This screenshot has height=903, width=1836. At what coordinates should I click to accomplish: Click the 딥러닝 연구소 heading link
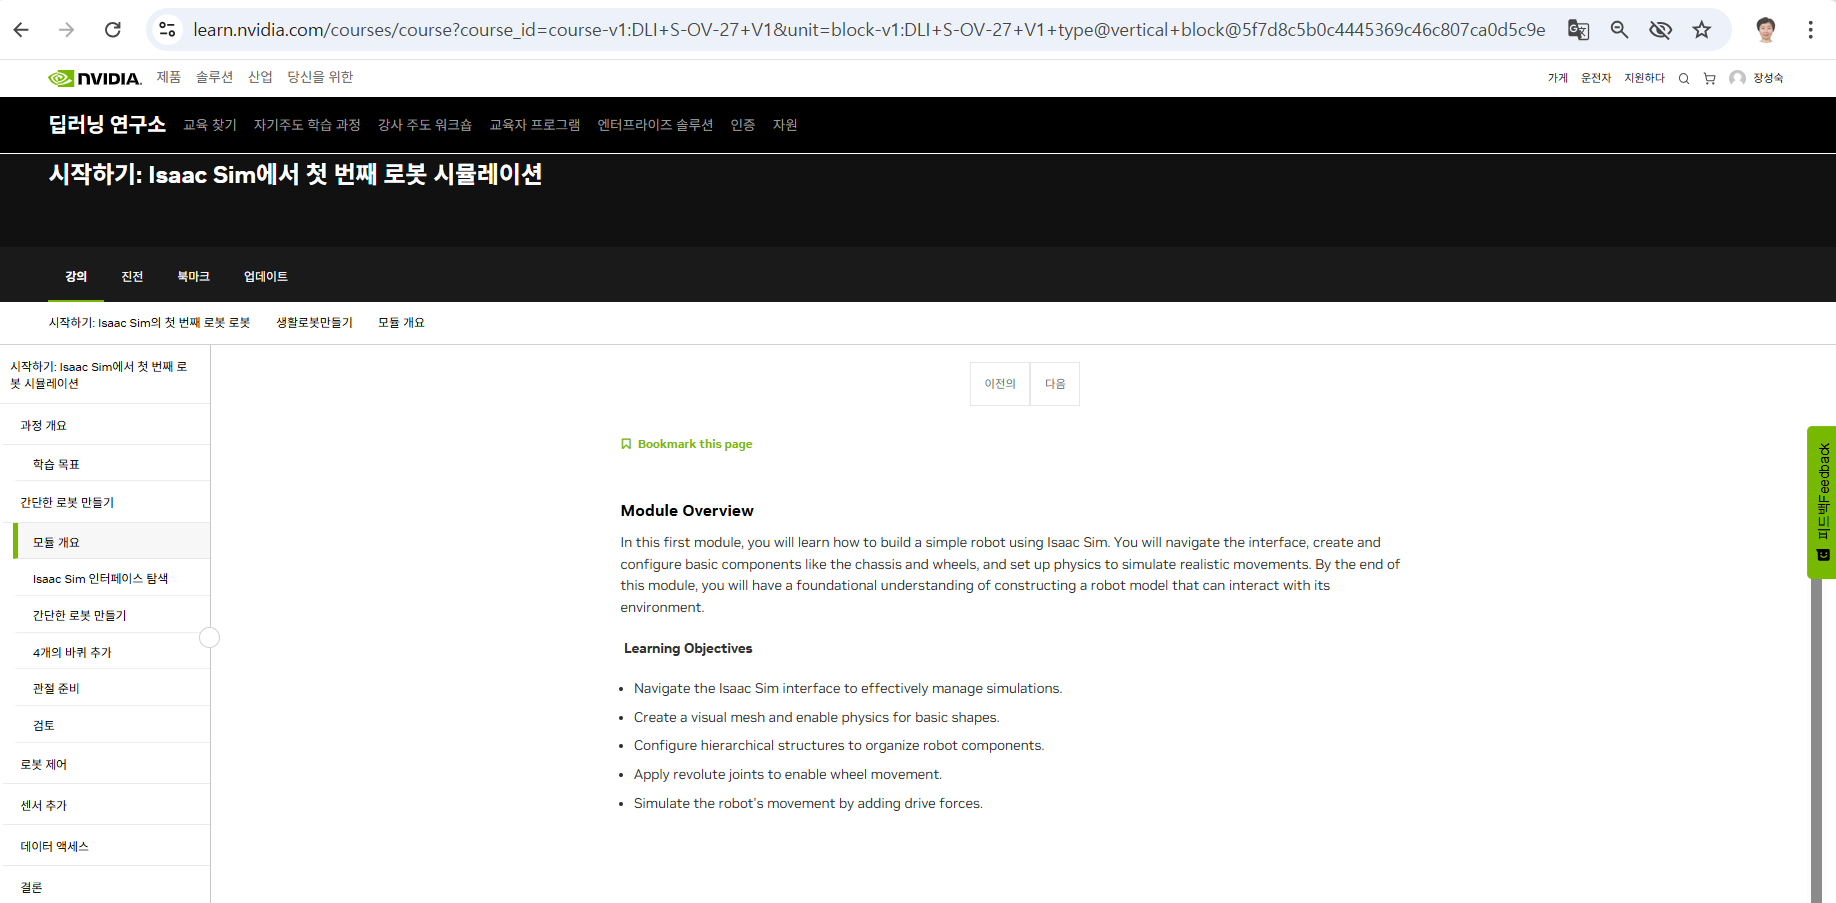click(x=107, y=124)
